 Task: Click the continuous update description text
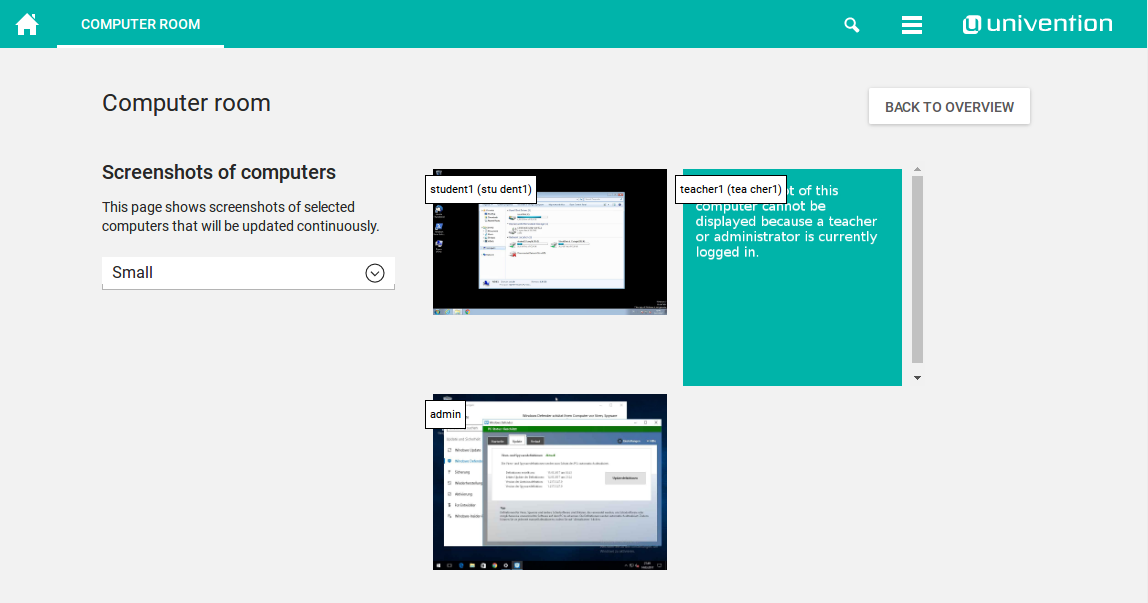tap(240, 216)
